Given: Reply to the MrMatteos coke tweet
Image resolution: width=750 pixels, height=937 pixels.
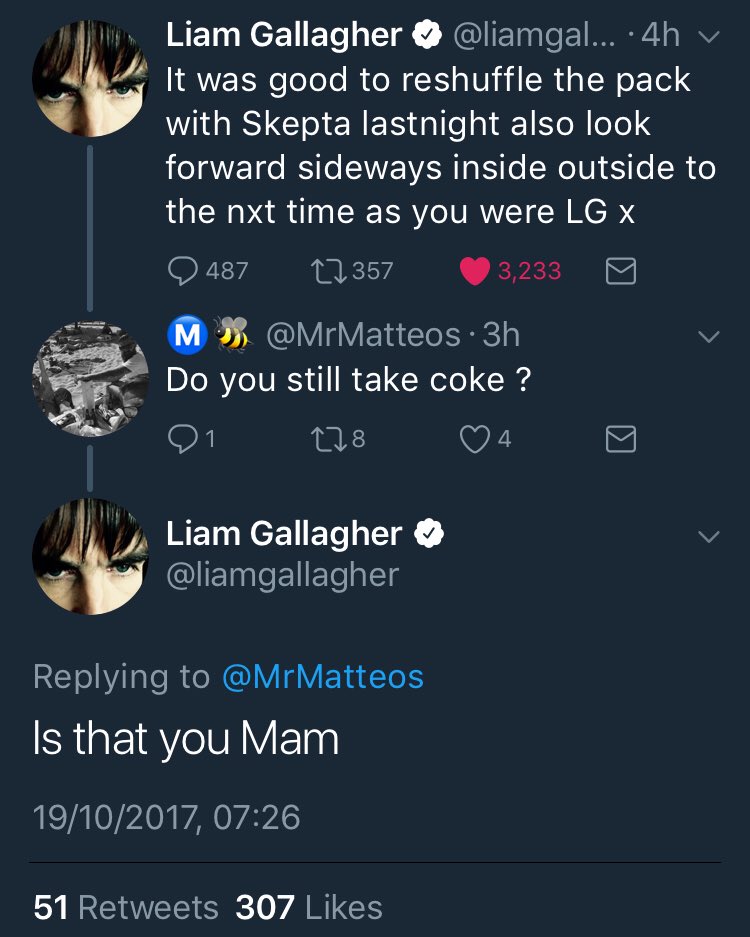Looking at the screenshot, I should tap(182, 439).
